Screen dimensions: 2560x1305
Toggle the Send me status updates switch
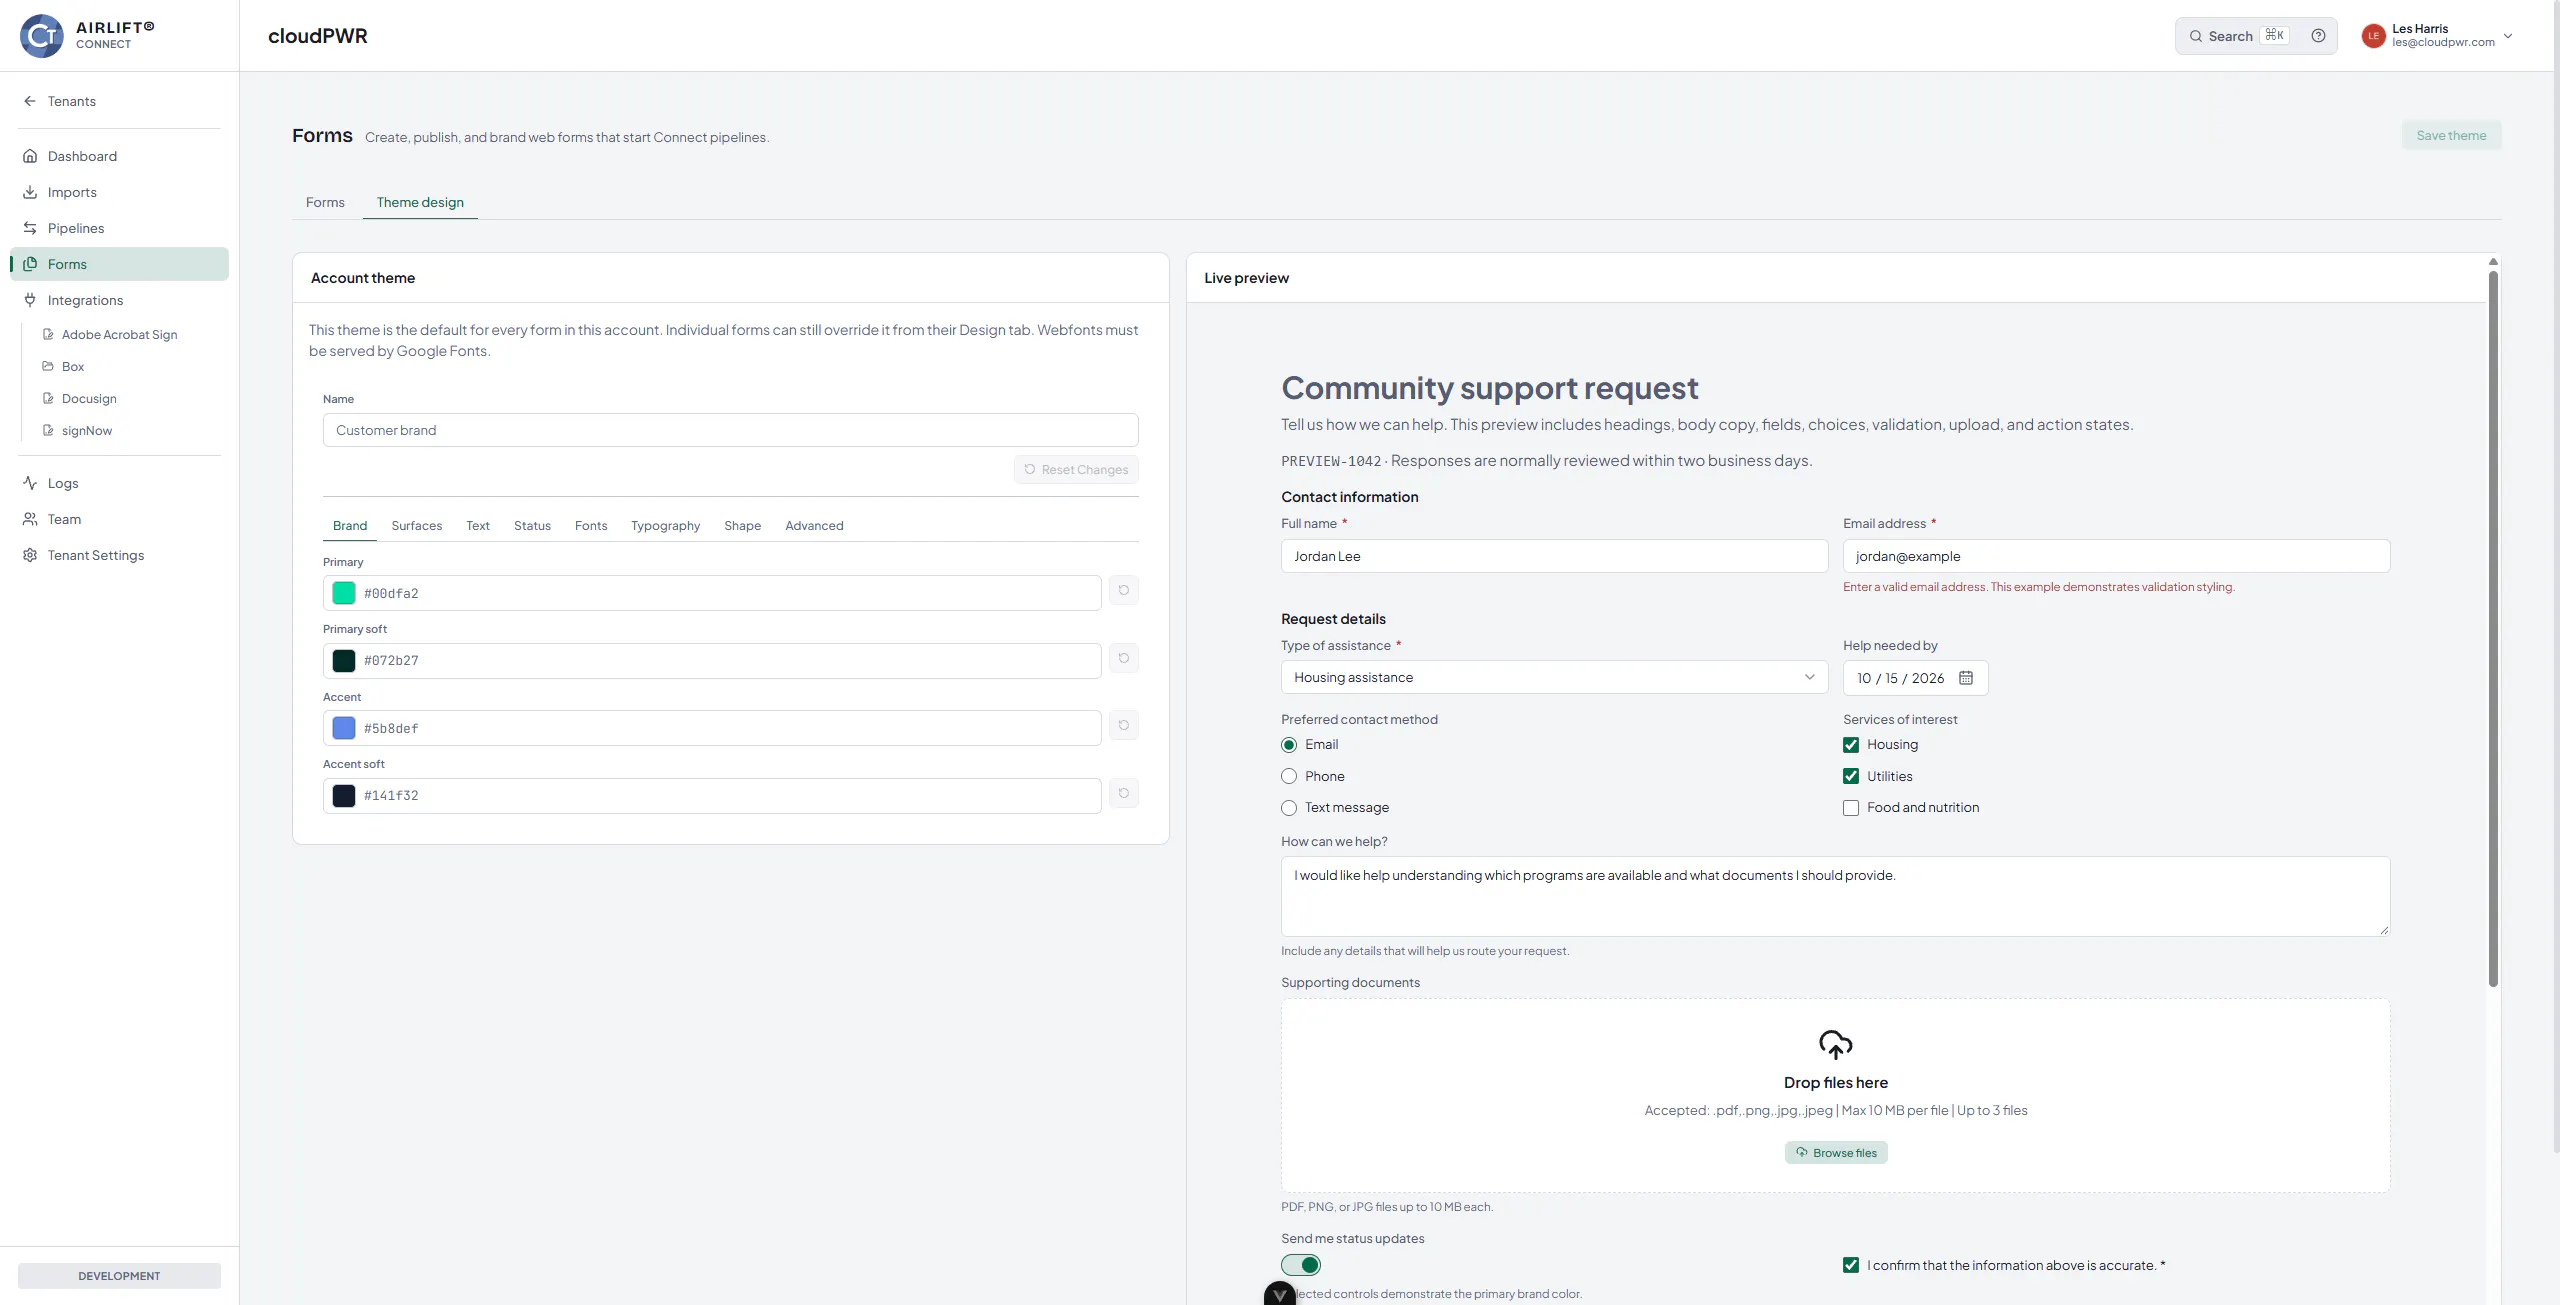[1301, 1265]
